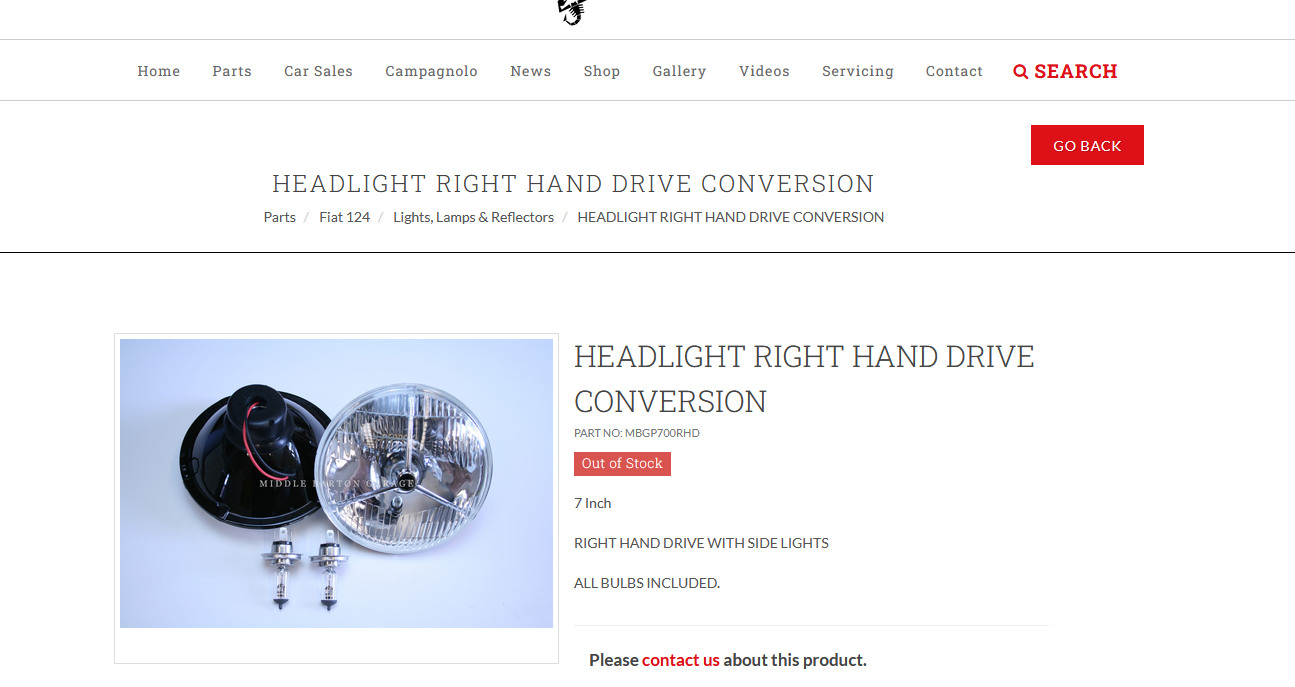View the Gallery page
Image resolution: width=1295 pixels, height=687 pixels.
(x=679, y=71)
